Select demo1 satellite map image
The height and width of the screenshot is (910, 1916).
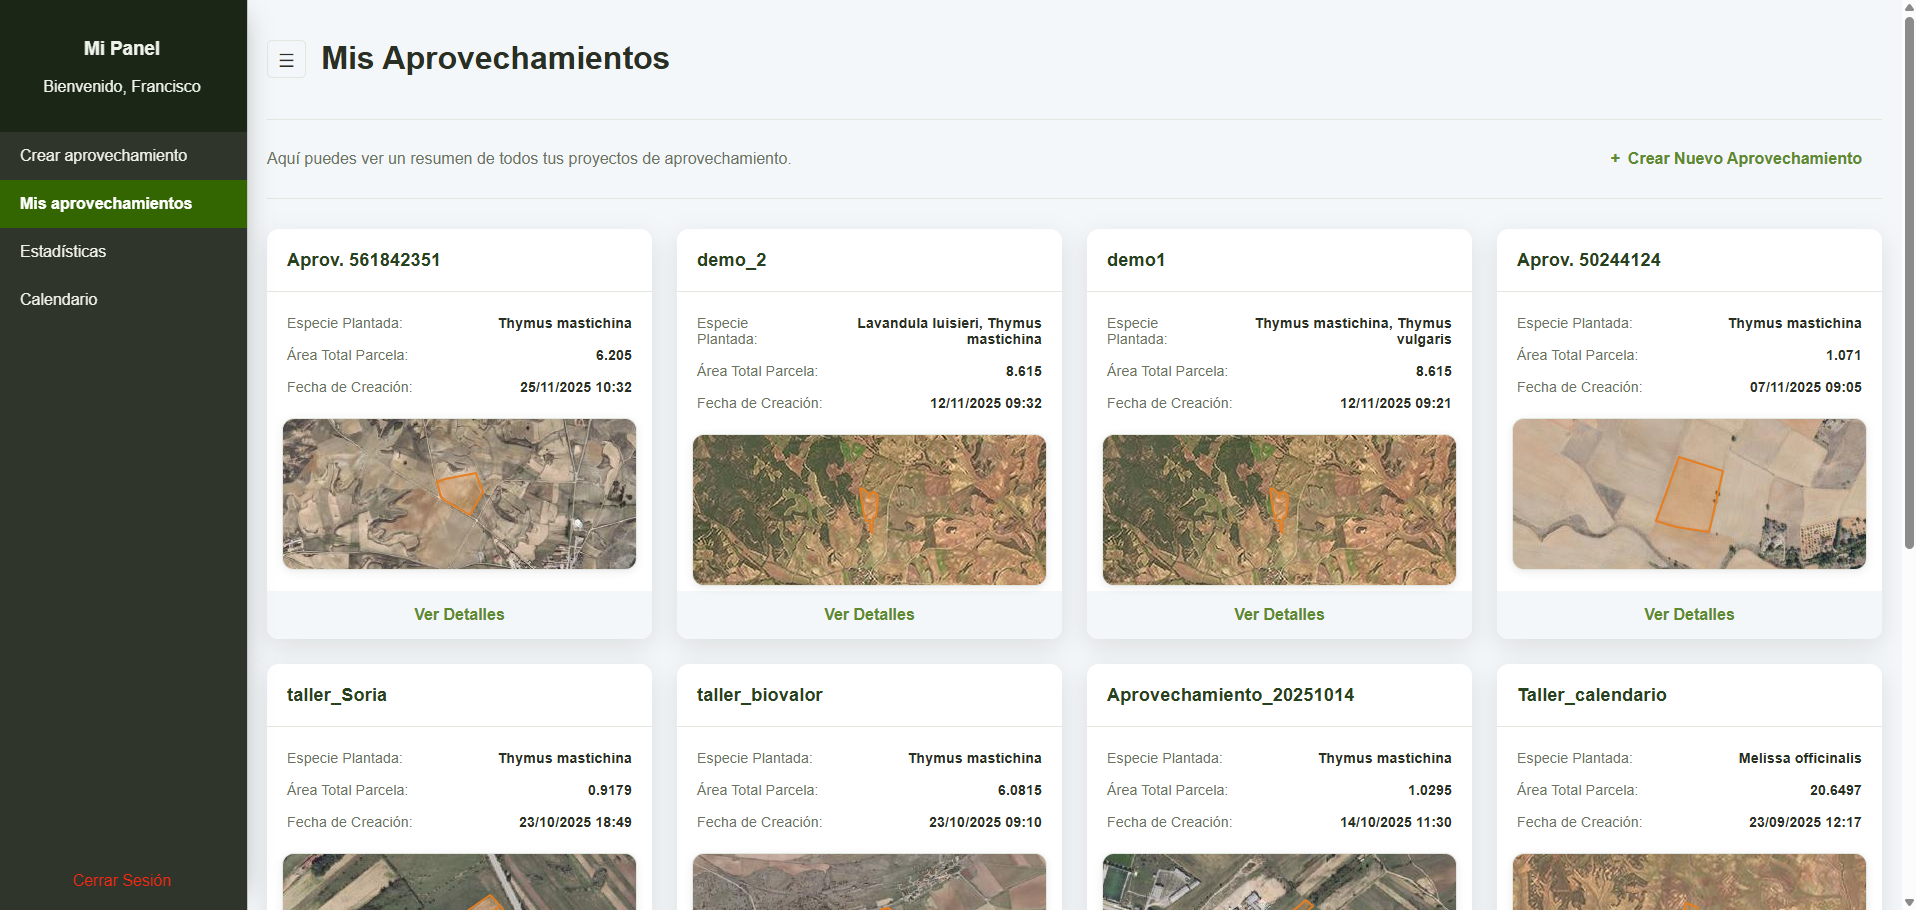(1279, 510)
